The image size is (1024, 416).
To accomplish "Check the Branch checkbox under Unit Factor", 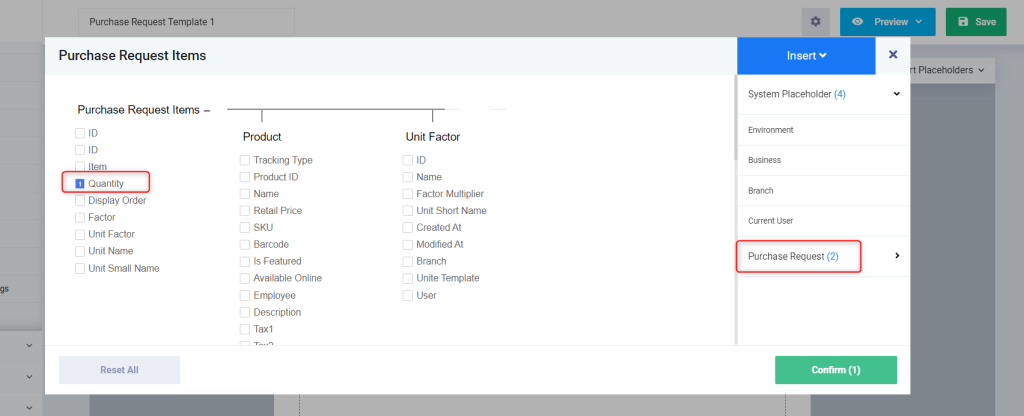I will coord(408,261).
